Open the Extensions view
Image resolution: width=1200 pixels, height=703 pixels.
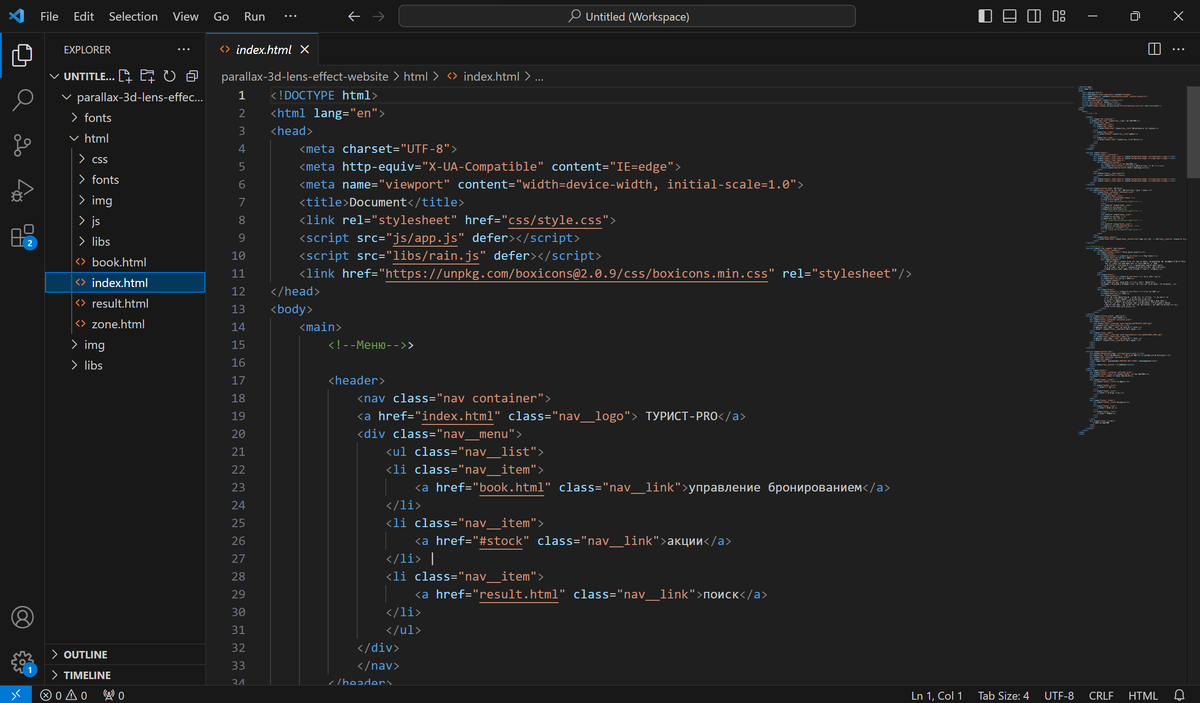tap(22, 236)
